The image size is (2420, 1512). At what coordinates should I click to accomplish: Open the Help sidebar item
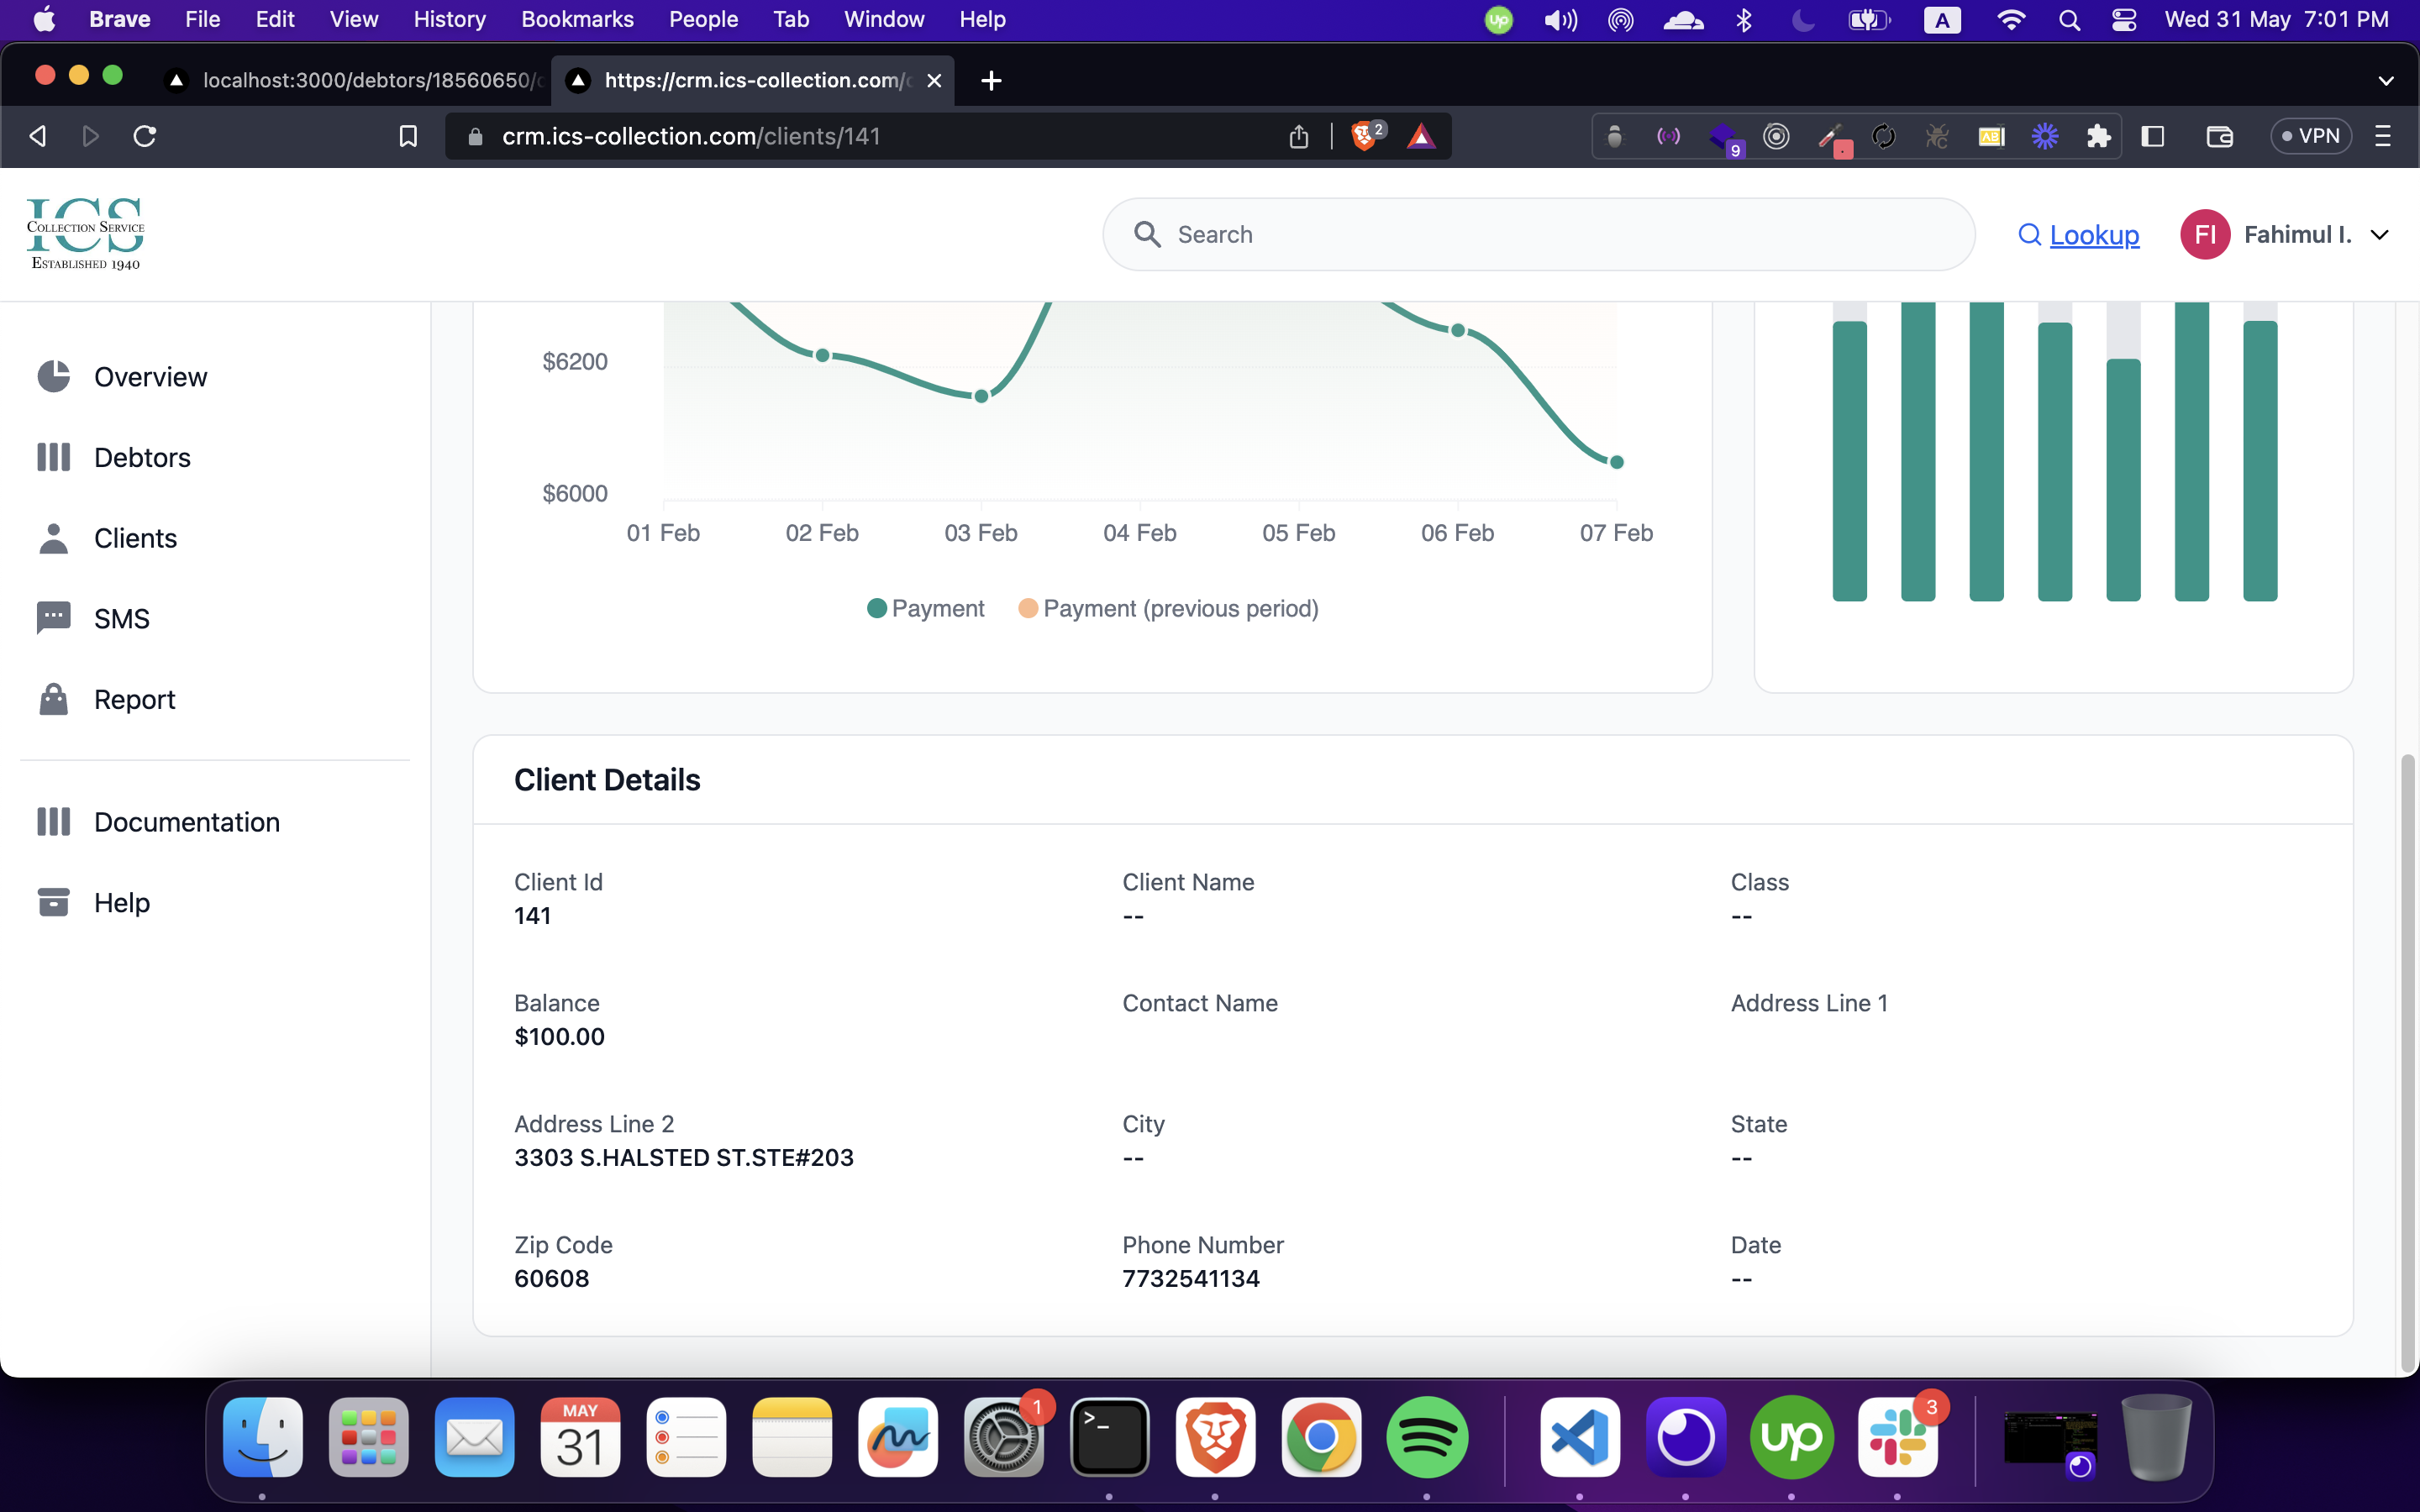pos(121,903)
